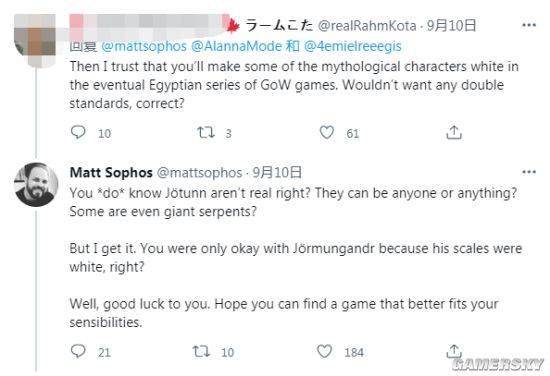550x376 pixels.
Task: Reply to the realRahmKota tweet
Action: [x=78, y=133]
